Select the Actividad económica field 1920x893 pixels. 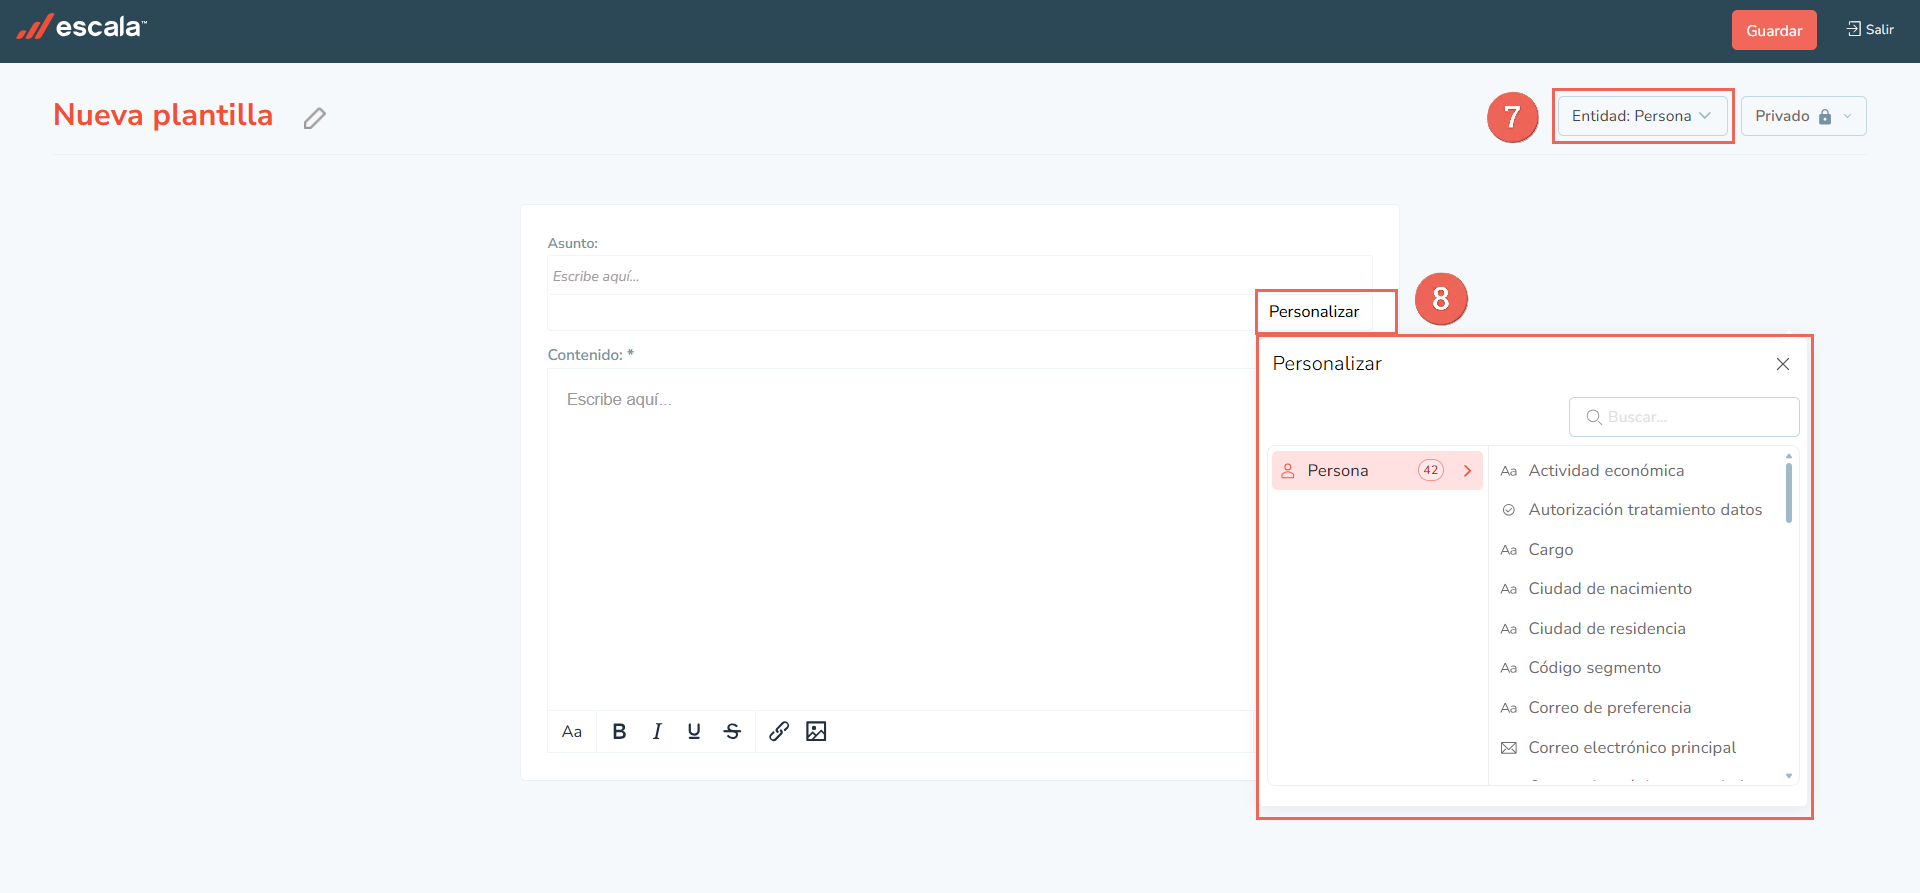[1606, 470]
